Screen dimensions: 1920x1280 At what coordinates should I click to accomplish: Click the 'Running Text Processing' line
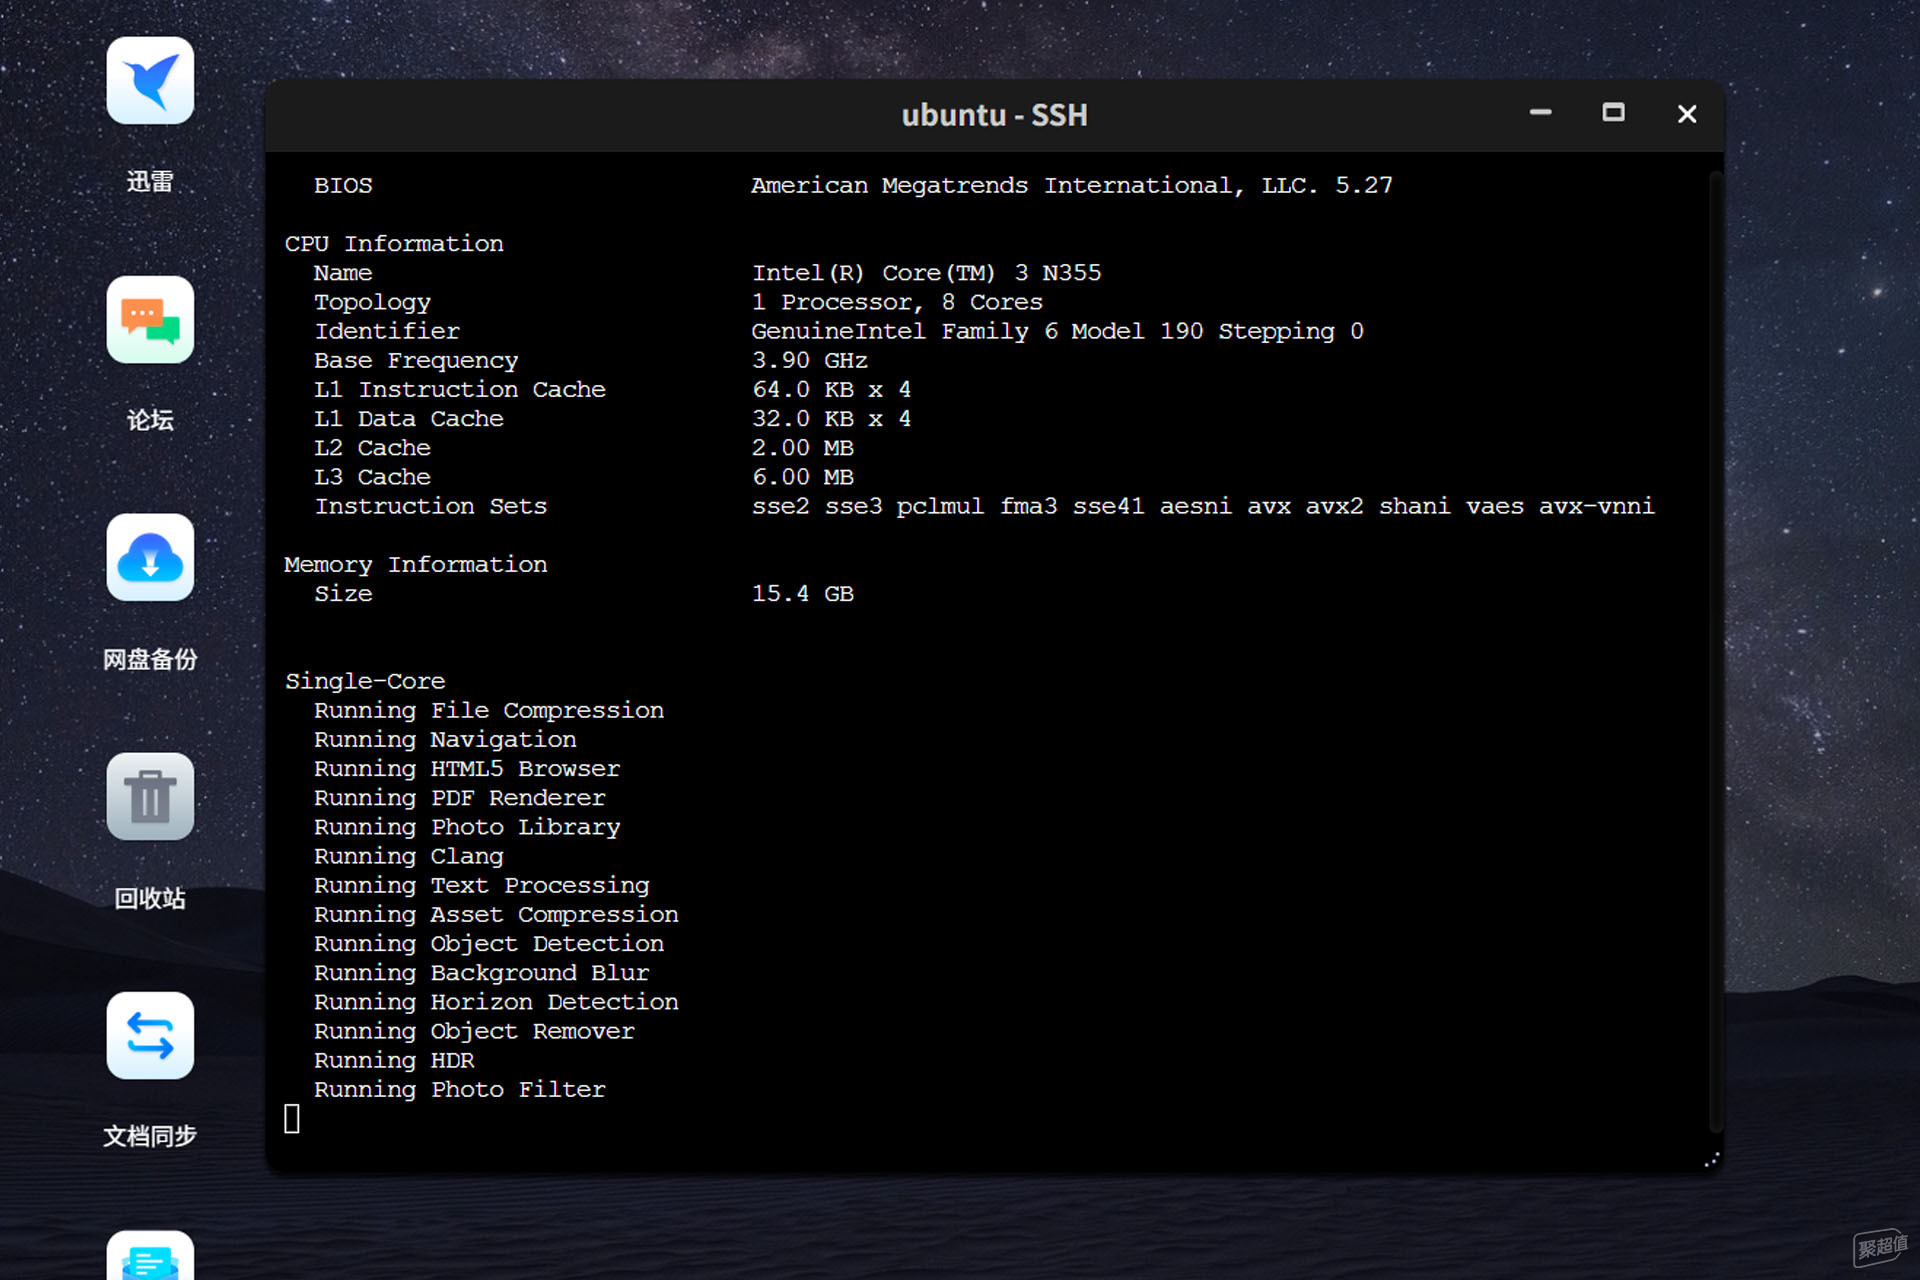tap(482, 885)
